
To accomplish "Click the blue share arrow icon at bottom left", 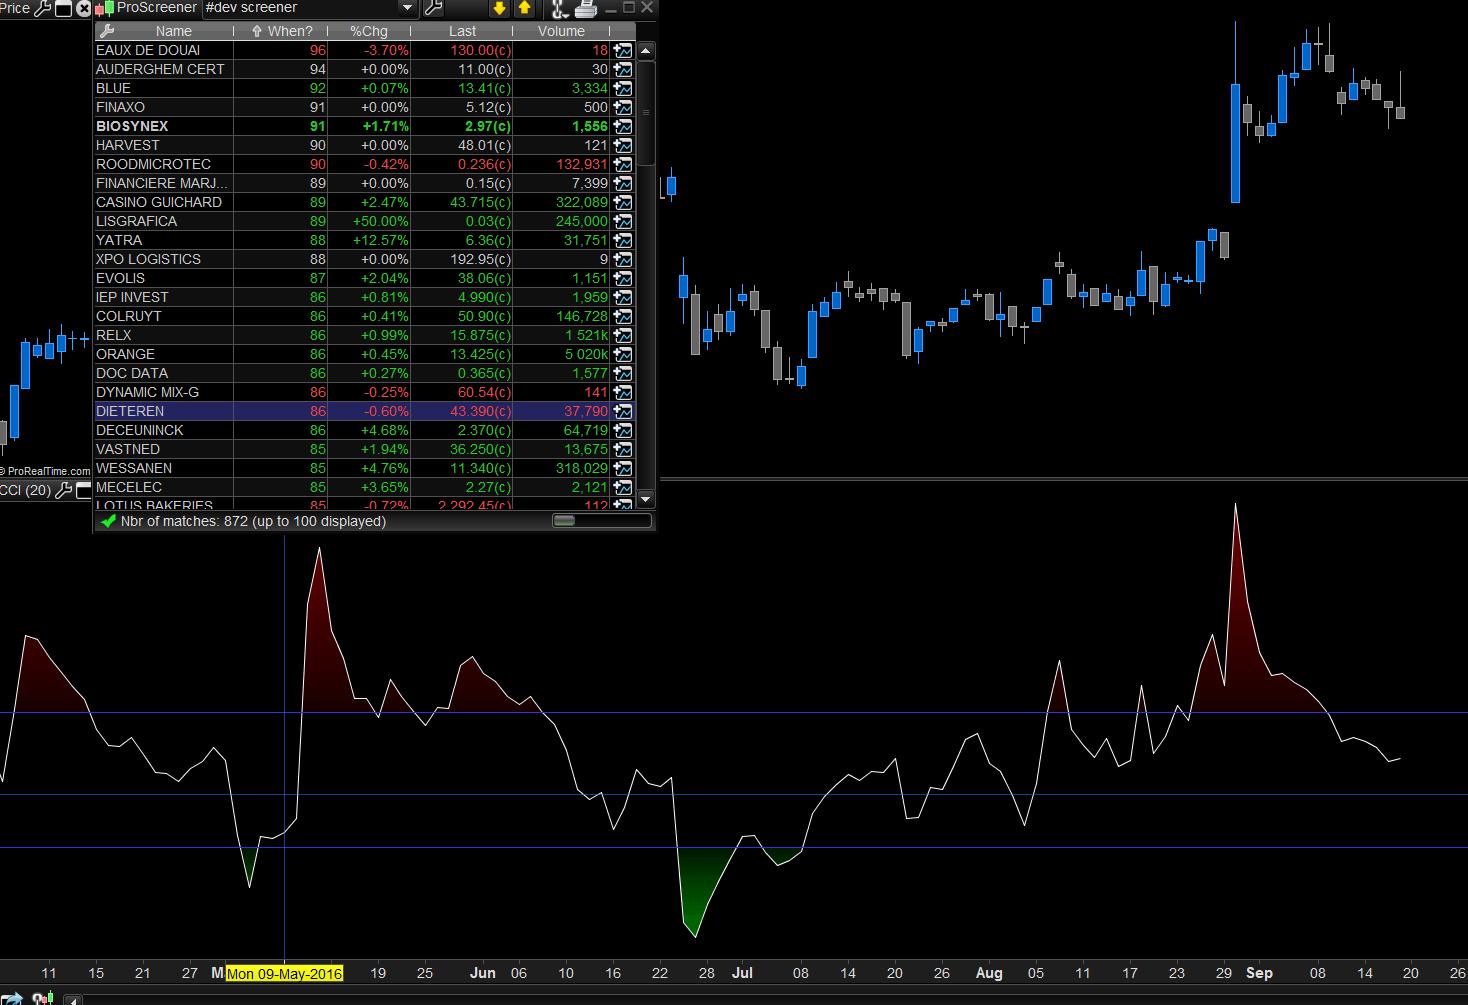I will tap(12, 998).
